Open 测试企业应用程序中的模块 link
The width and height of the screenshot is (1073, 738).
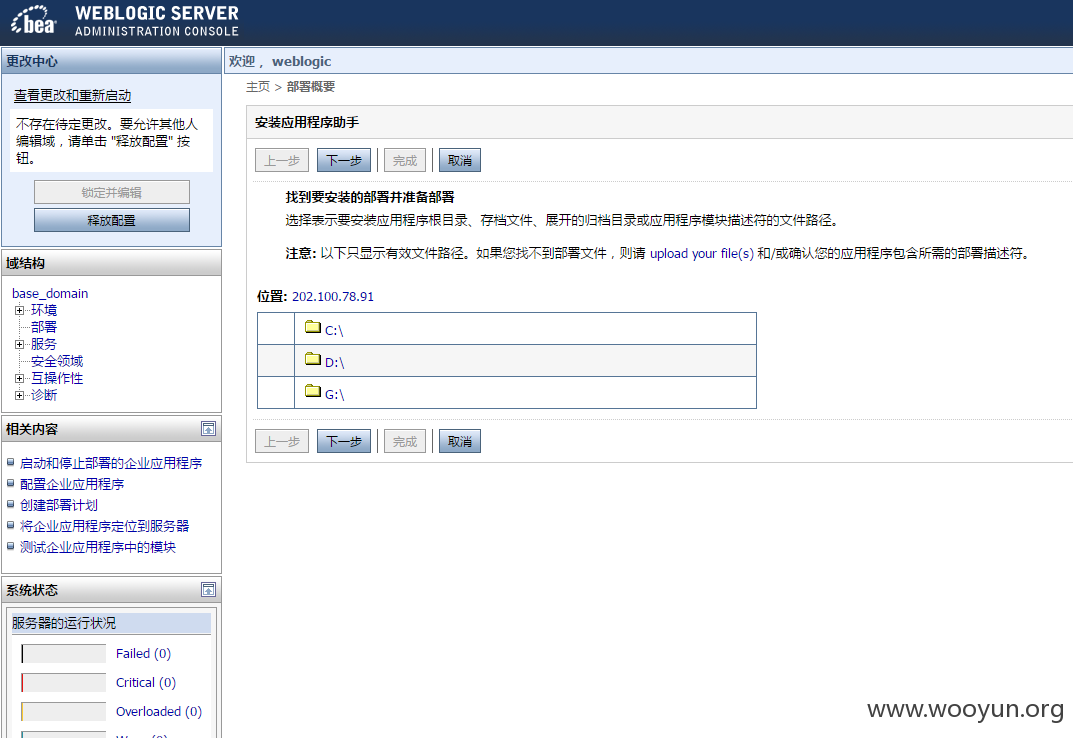point(98,547)
